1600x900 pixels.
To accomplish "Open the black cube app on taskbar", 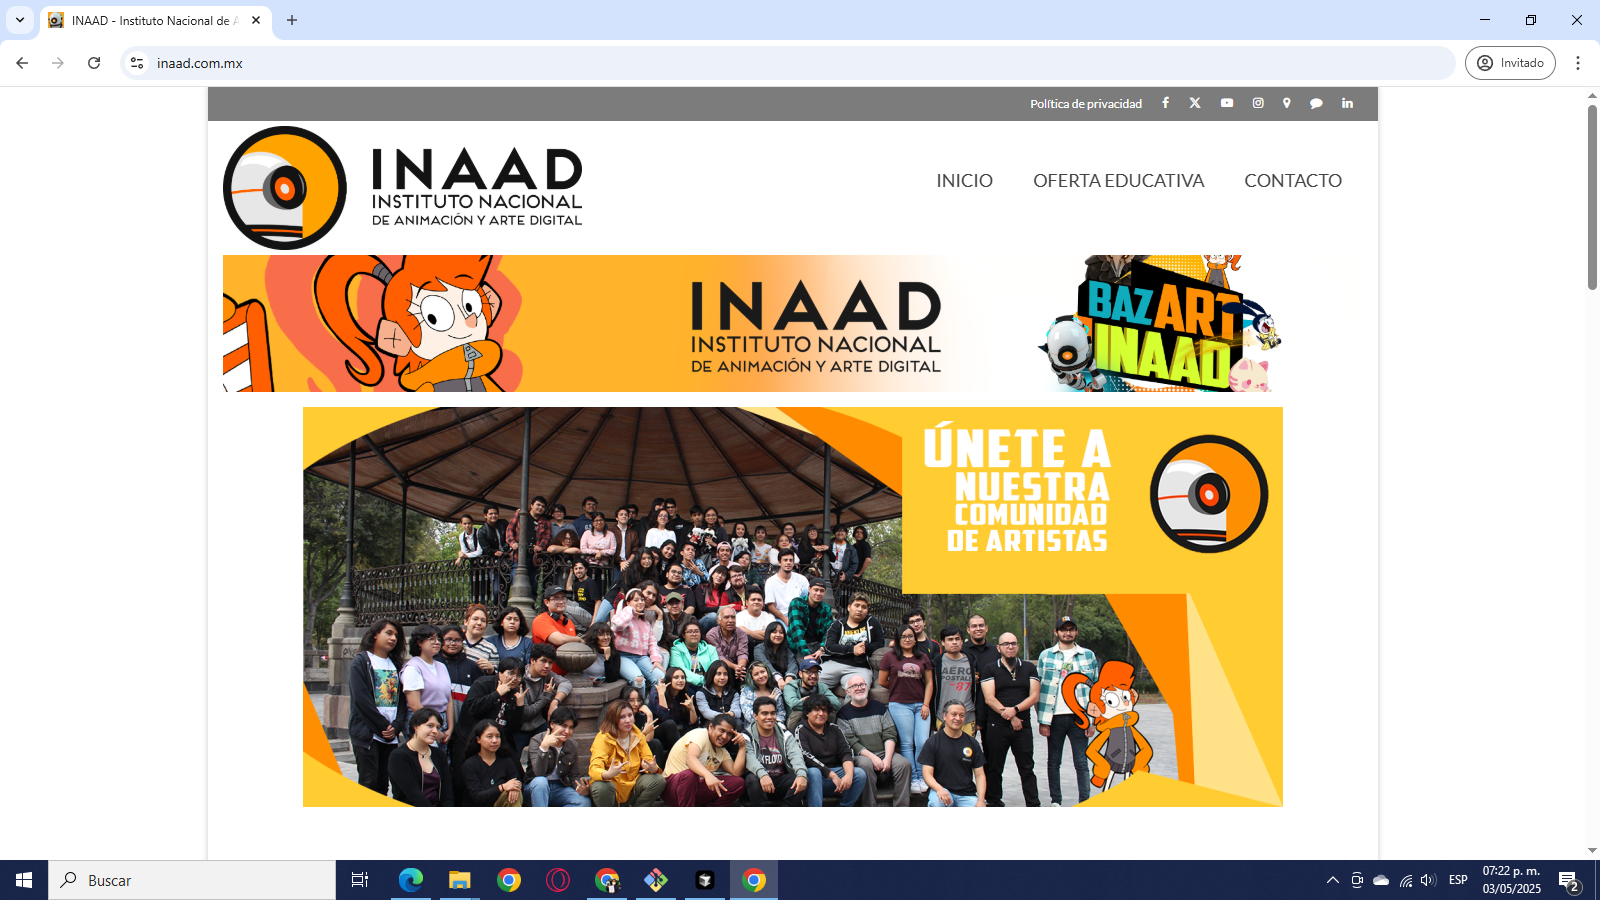I will 705,880.
